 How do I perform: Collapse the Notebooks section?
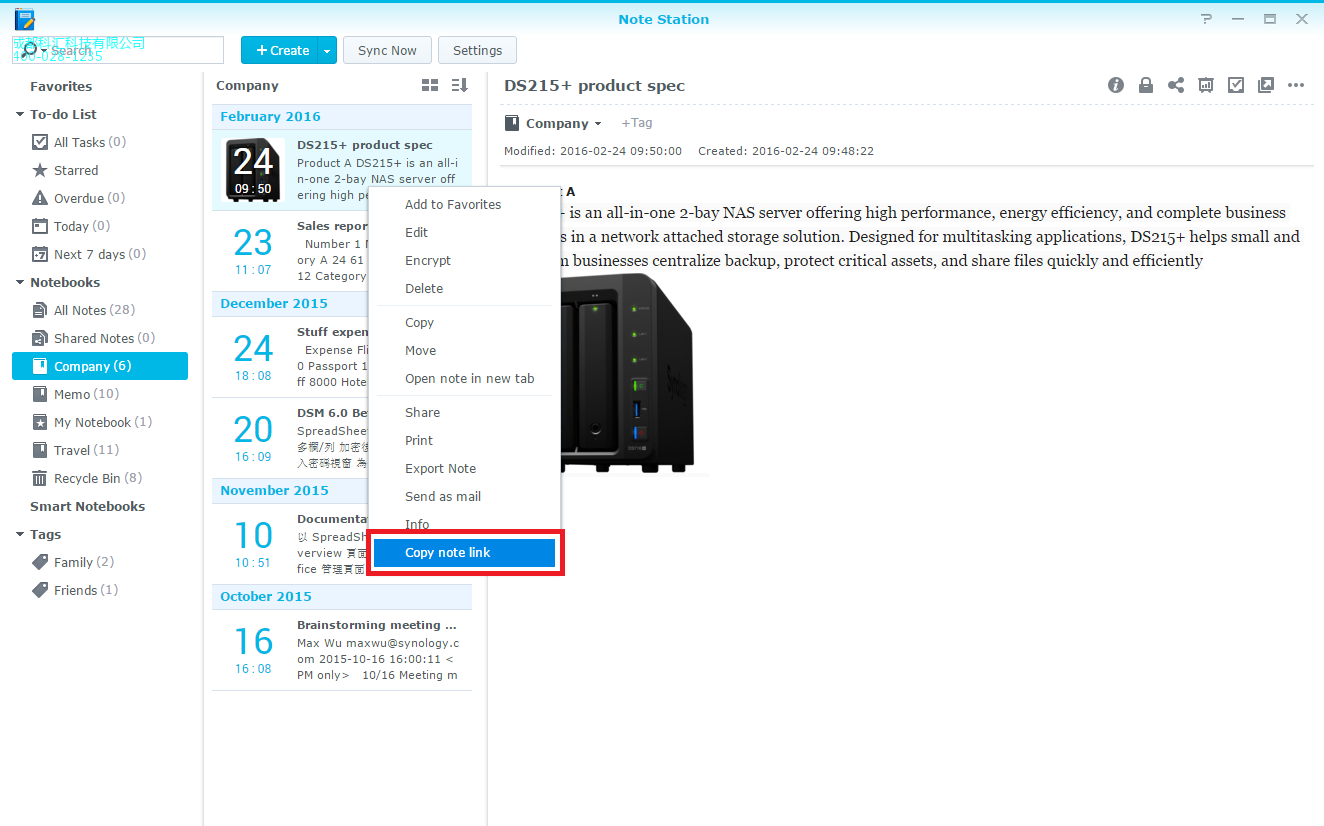(20, 282)
